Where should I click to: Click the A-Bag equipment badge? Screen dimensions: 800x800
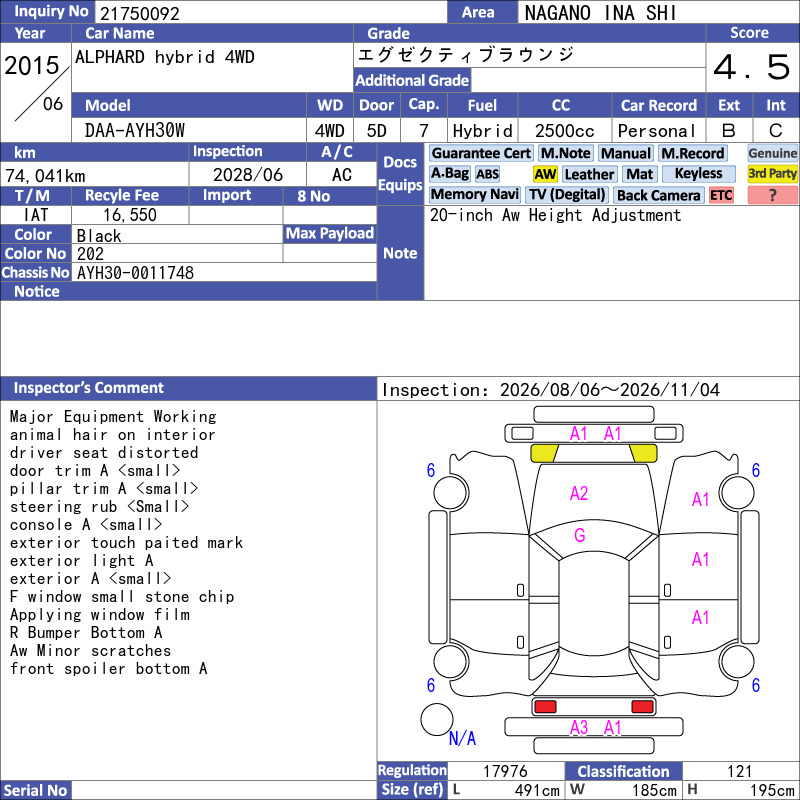coord(449,174)
